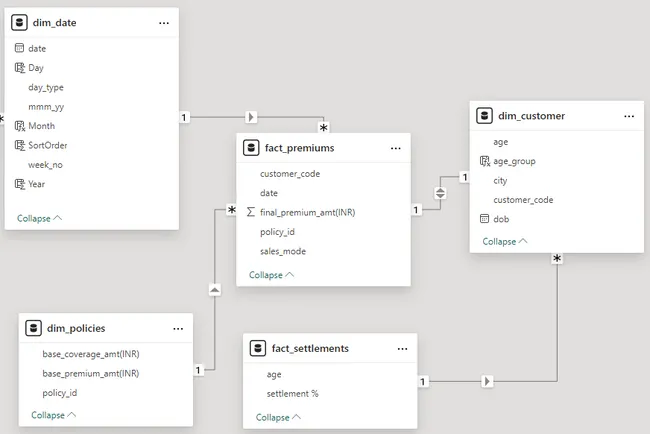Click calculated column icon next to age_group
This screenshot has width=650, height=434.
tap(485, 161)
